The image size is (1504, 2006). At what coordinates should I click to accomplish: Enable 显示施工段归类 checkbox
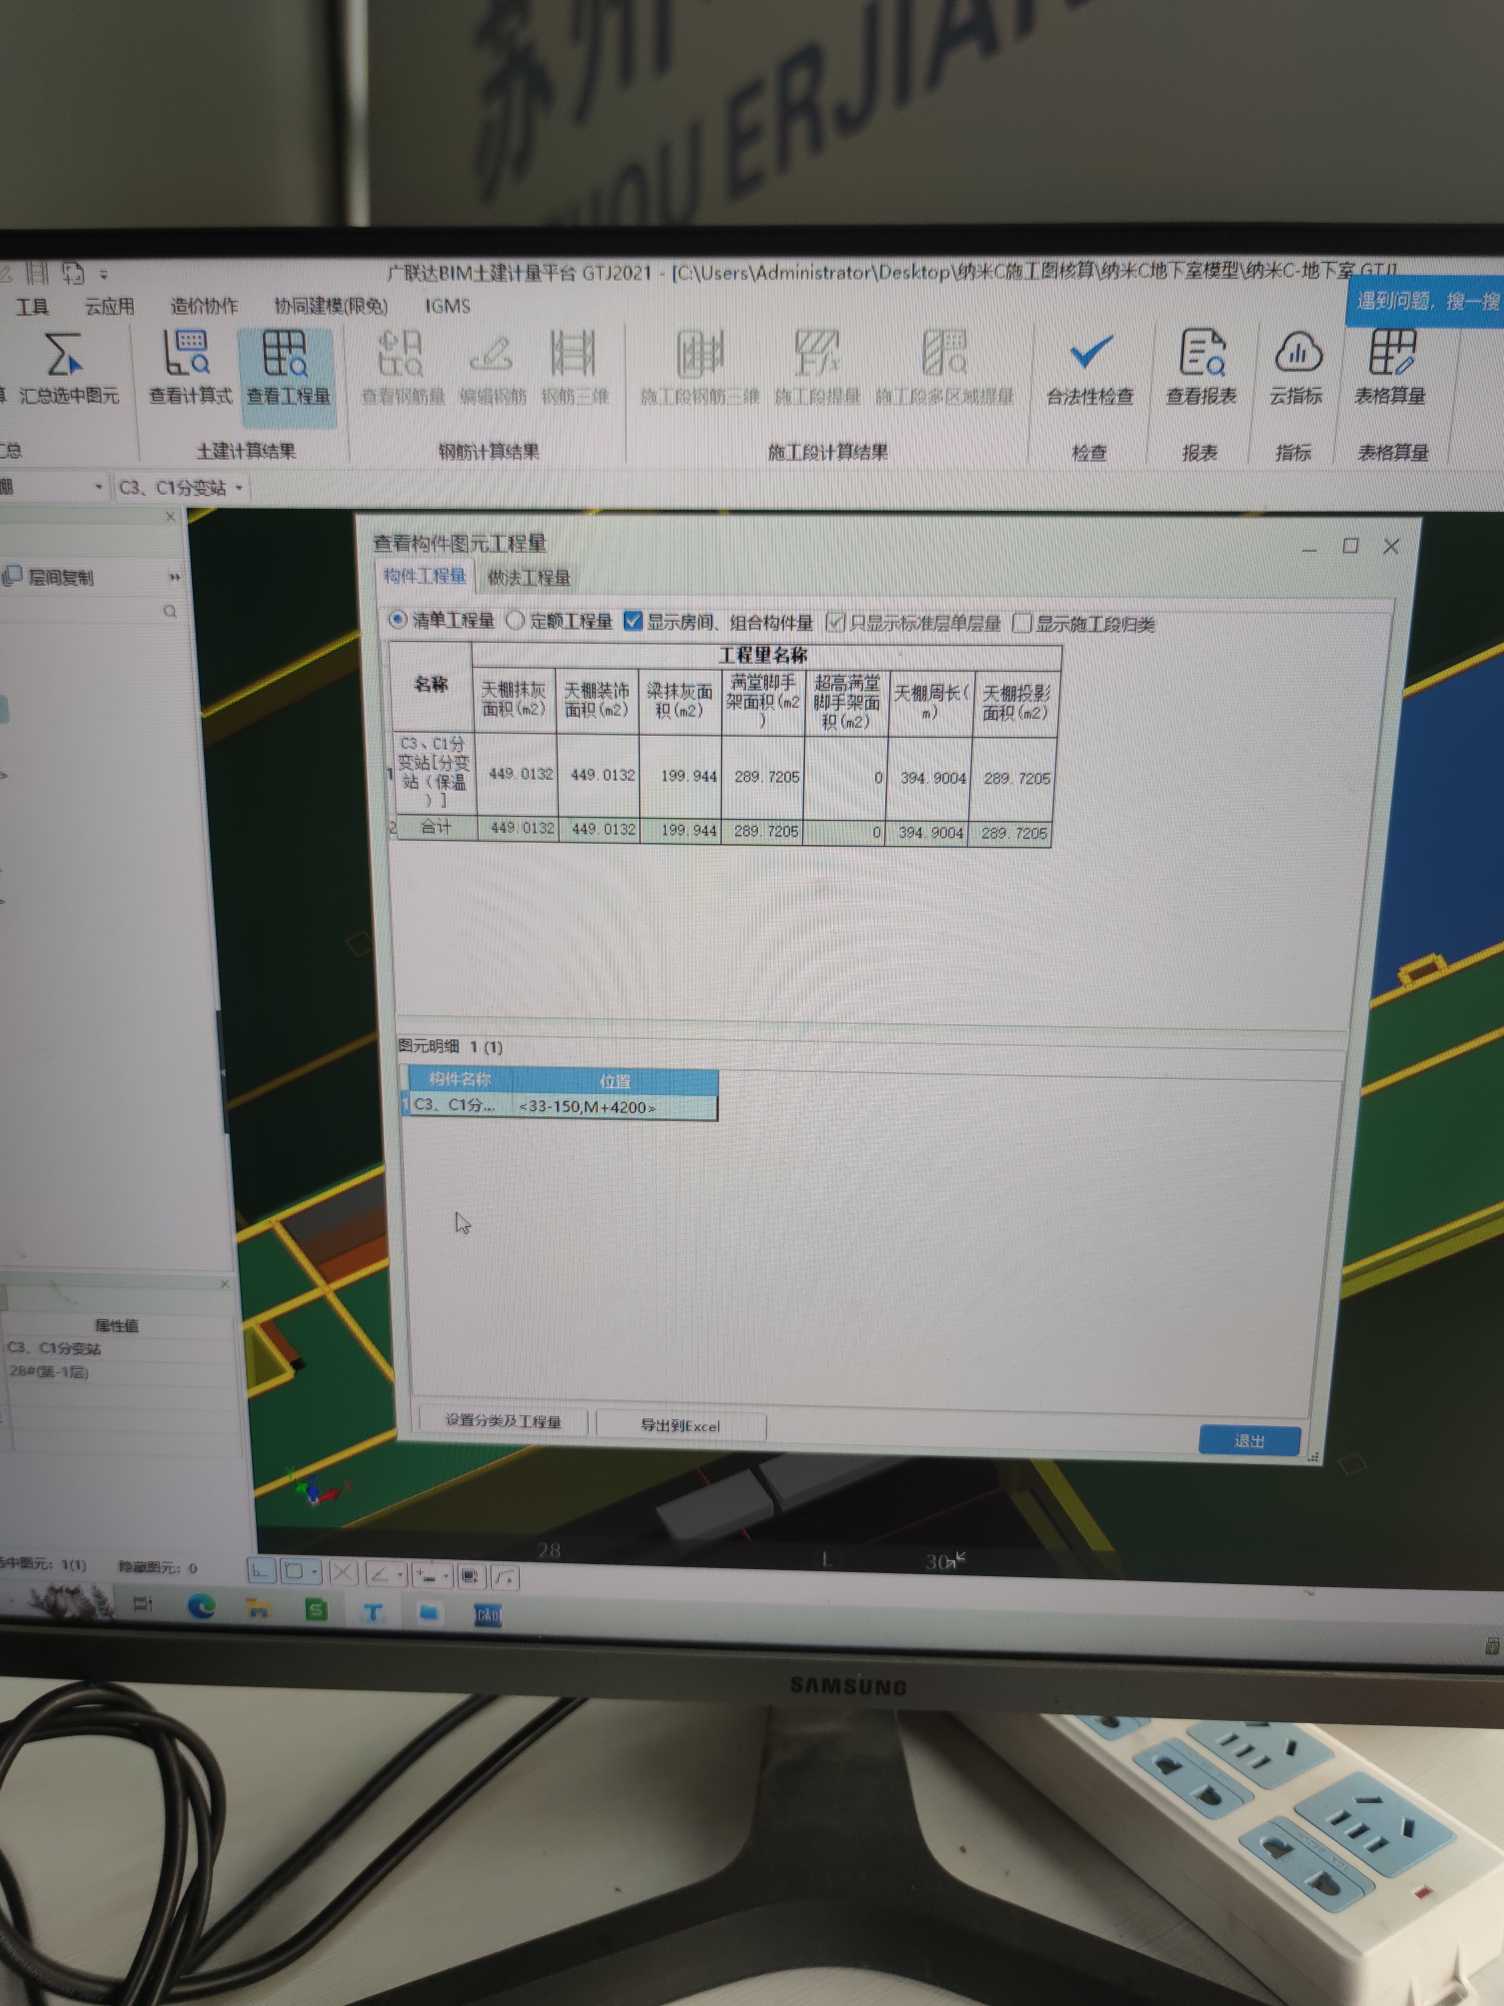[x=1022, y=624]
